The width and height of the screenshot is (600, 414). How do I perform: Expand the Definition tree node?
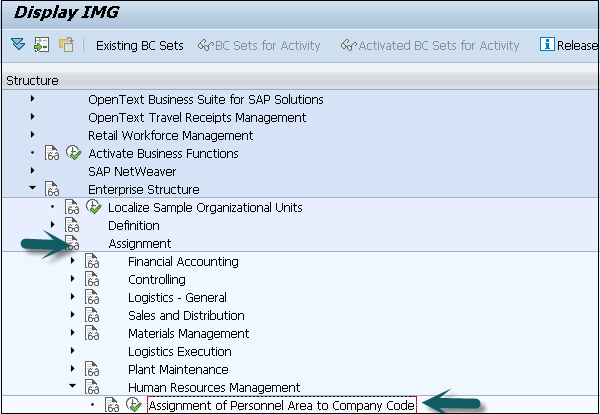coord(53,225)
